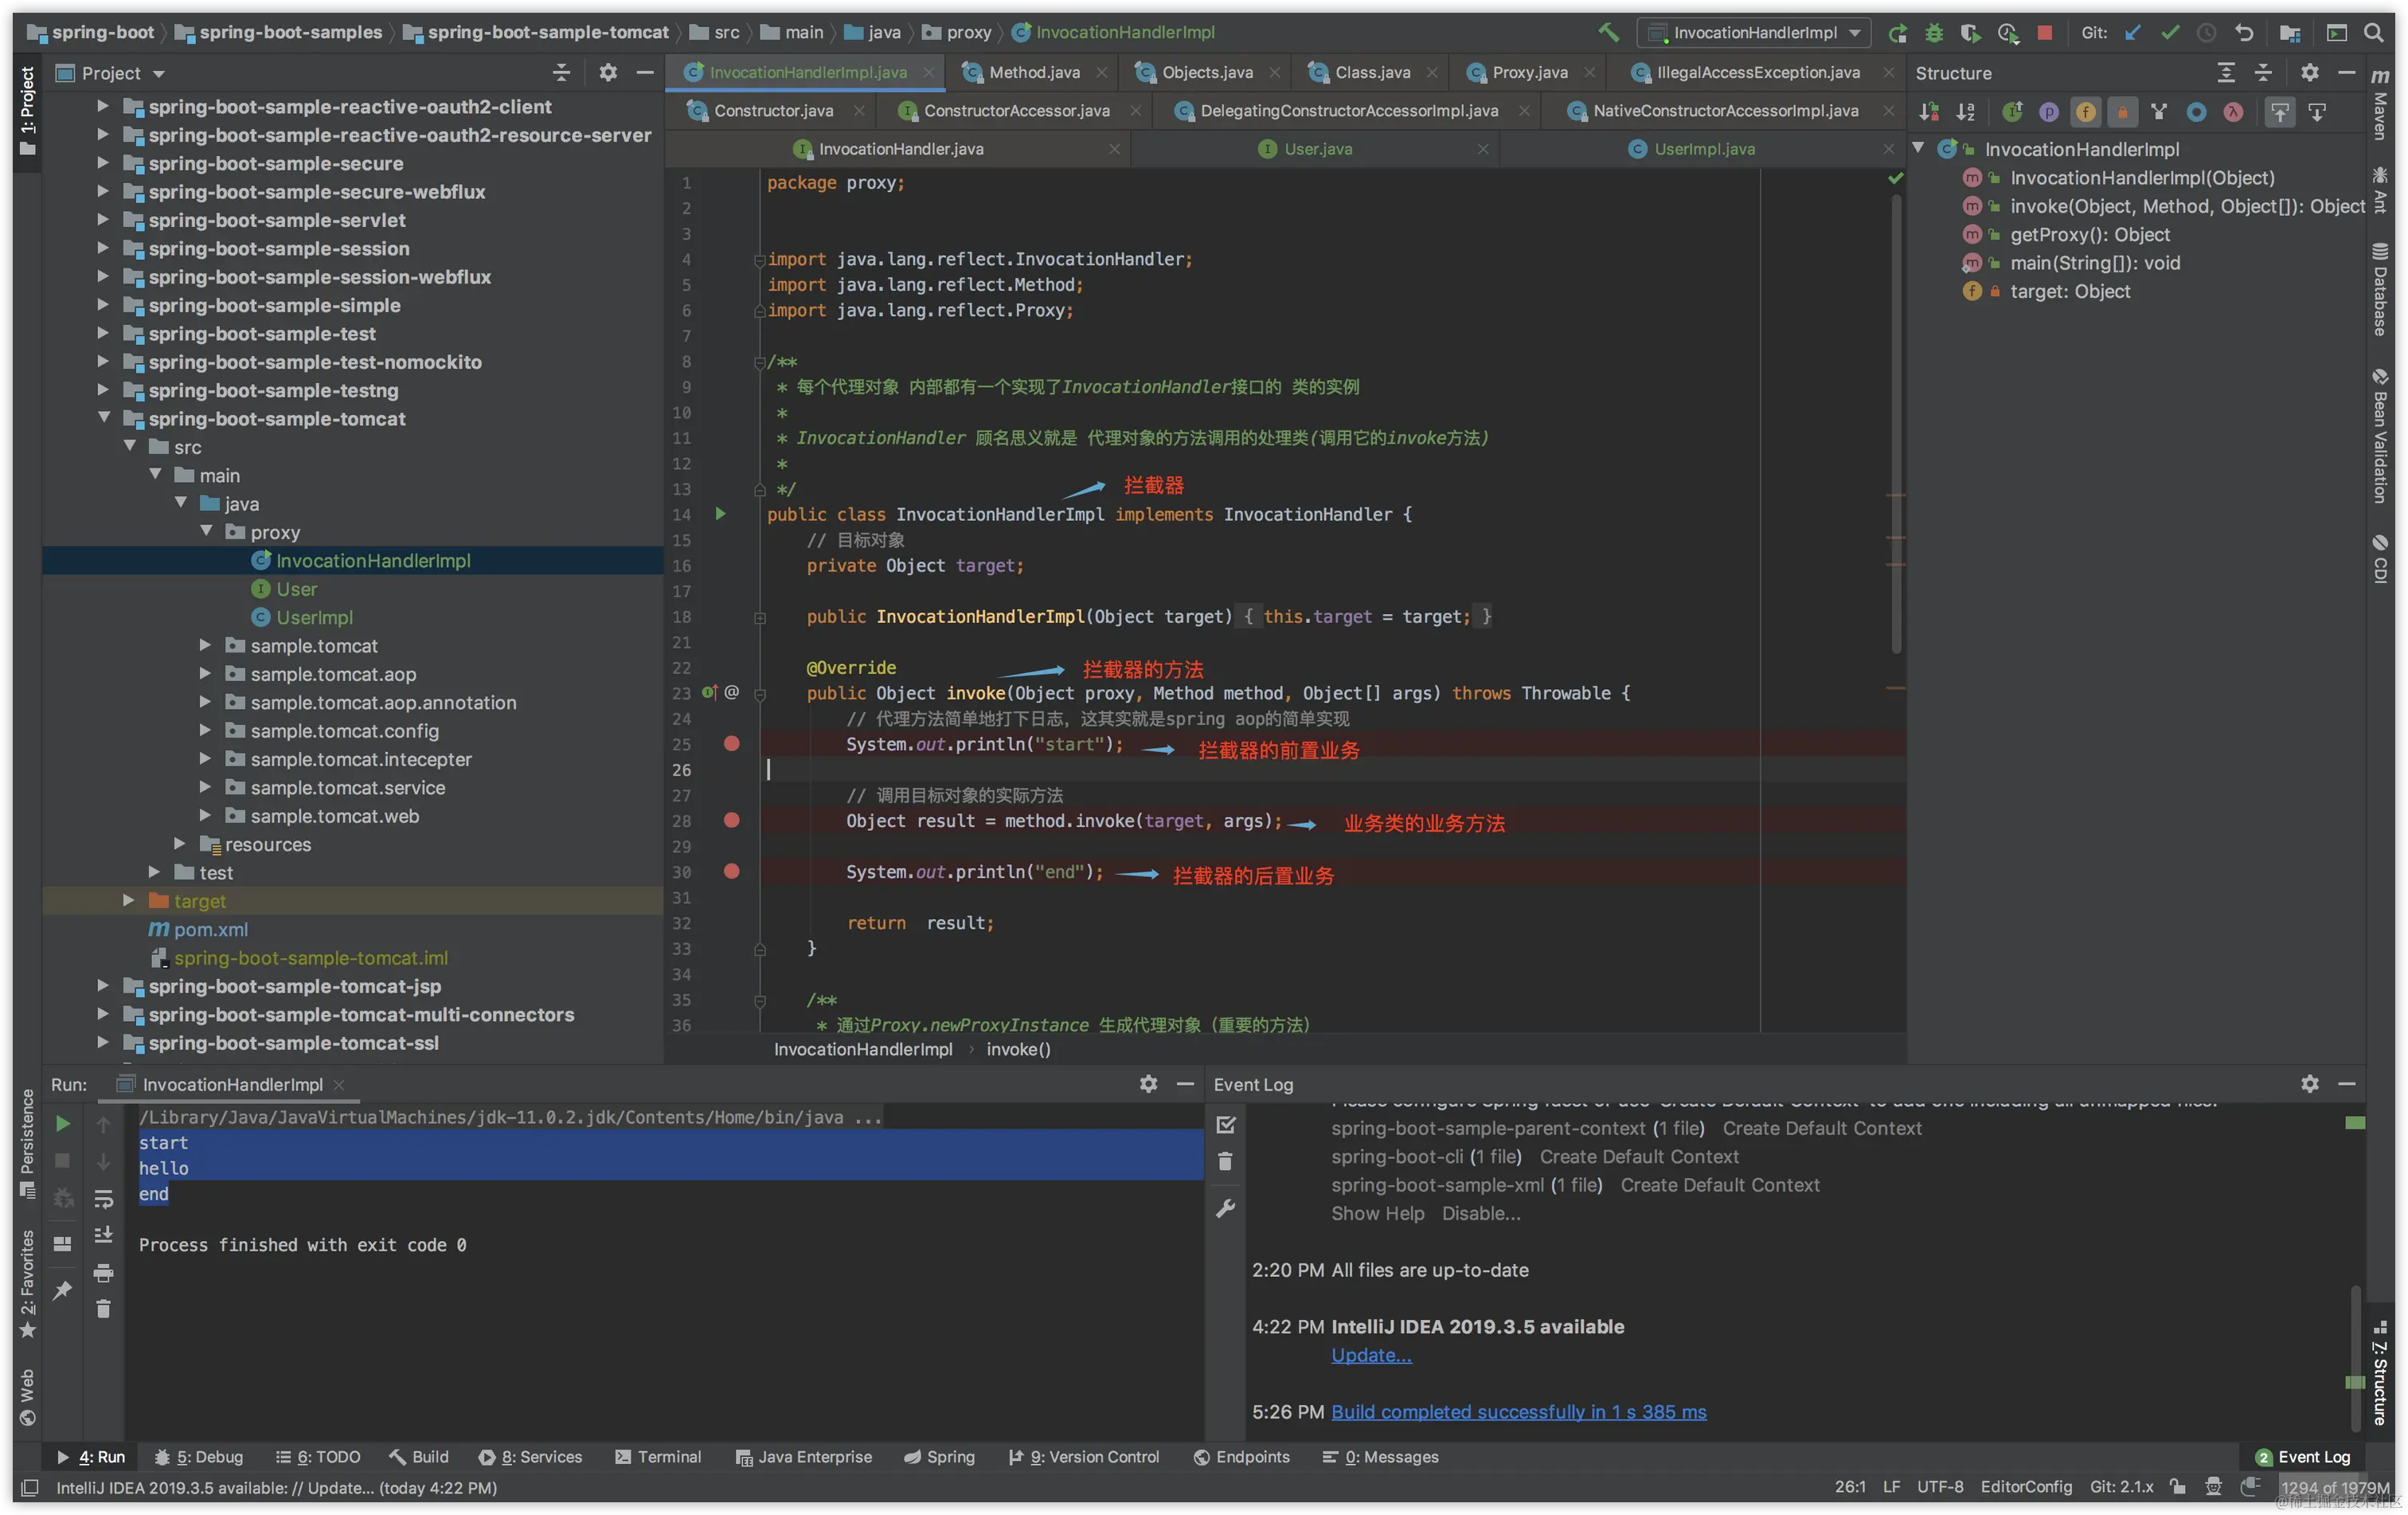Toggle the breakpoint on line 28
The height and width of the screenshot is (1515, 2408).
(x=731, y=820)
